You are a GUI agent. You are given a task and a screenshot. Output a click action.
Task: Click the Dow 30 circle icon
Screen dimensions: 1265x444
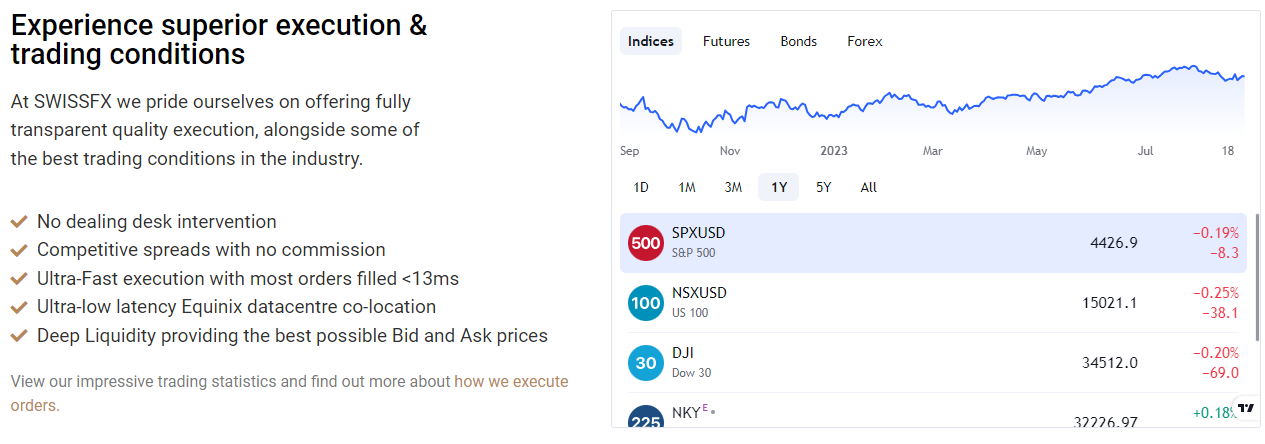645,363
